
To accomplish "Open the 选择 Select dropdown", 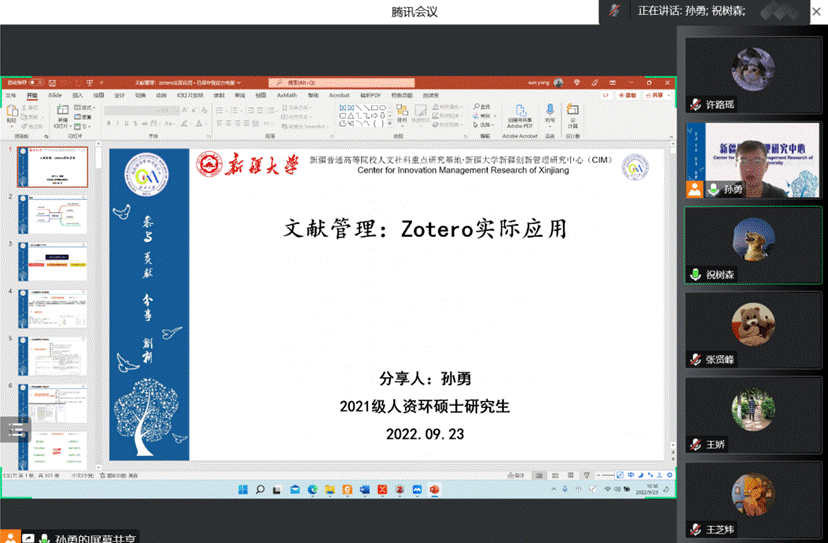I will coord(483,125).
